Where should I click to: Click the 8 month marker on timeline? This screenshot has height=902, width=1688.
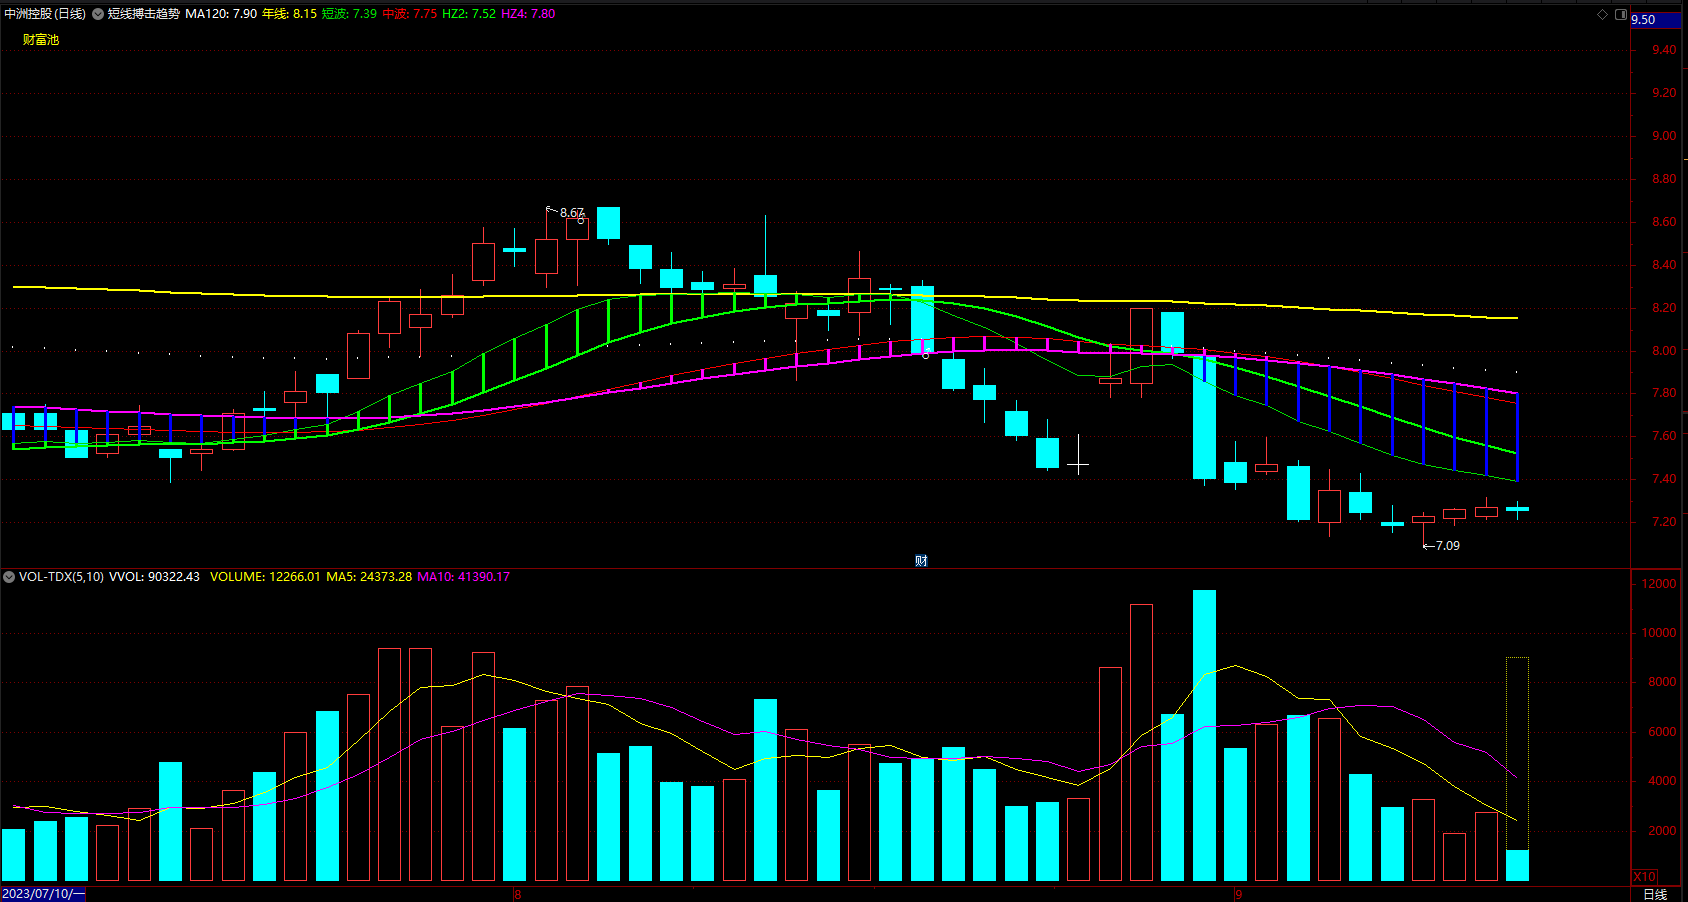coord(518,894)
